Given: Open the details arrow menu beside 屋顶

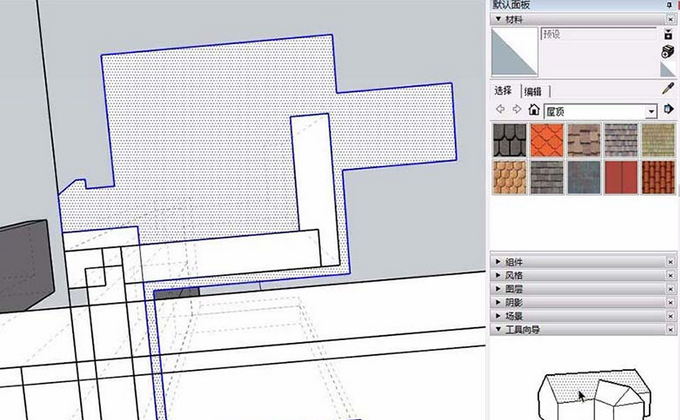Looking at the screenshot, I should (x=668, y=109).
